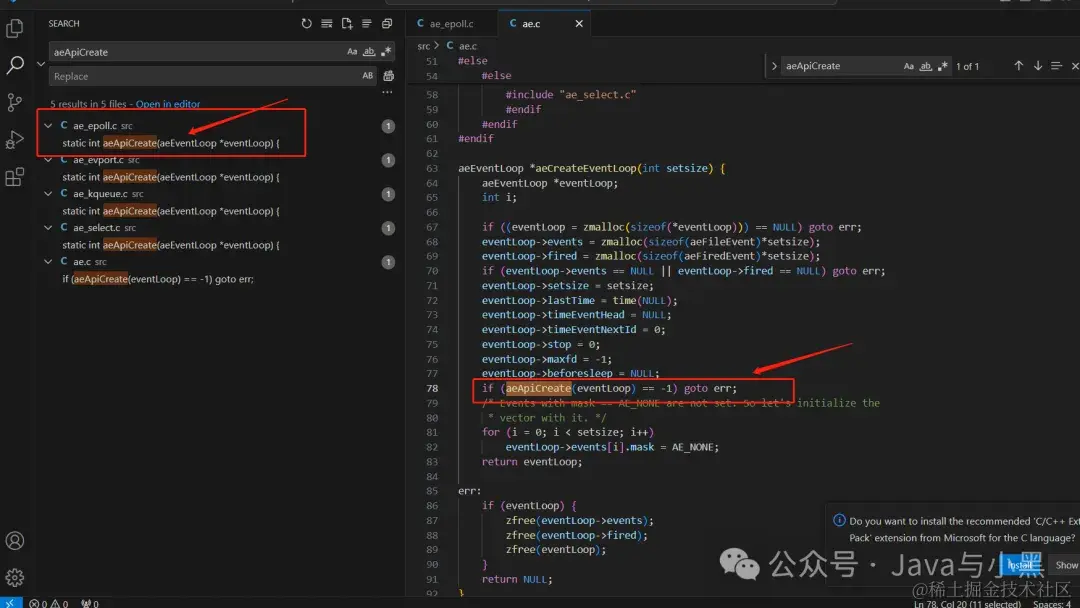Refresh the search results
This screenshot has height=608, width=1080.
(x=307, y=23)
